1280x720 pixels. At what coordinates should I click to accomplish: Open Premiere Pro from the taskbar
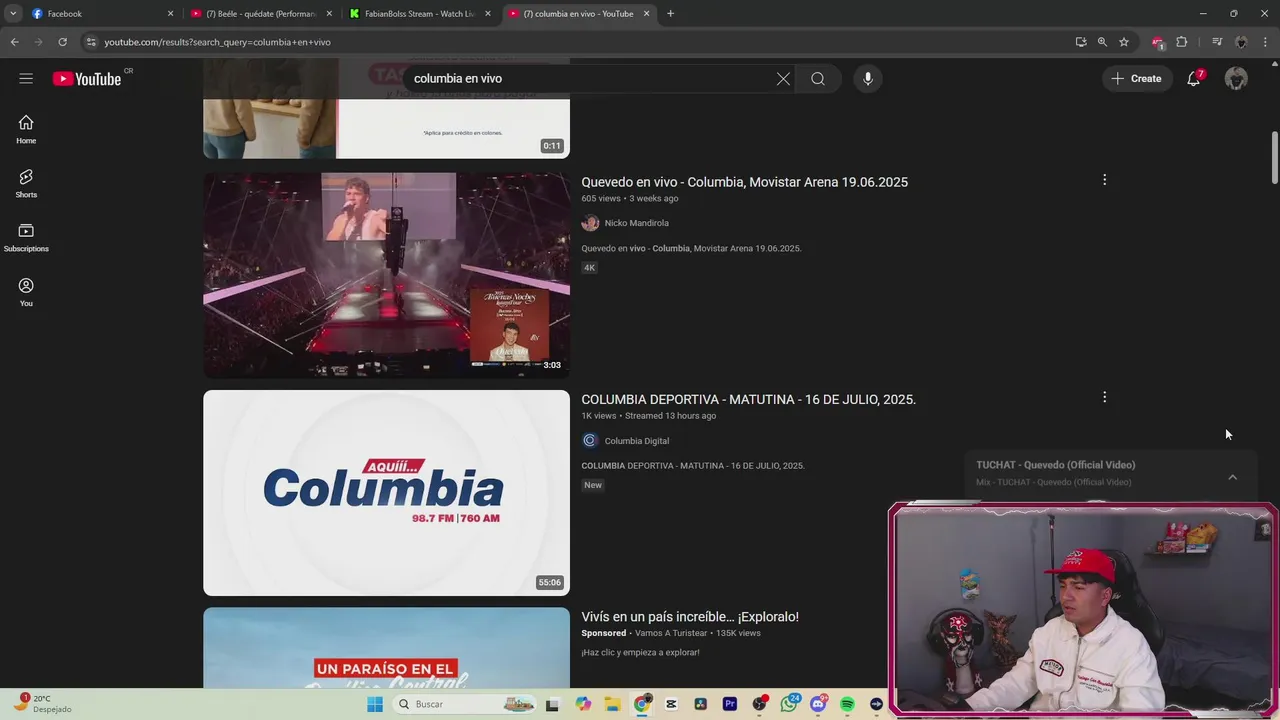pos(730,704)
